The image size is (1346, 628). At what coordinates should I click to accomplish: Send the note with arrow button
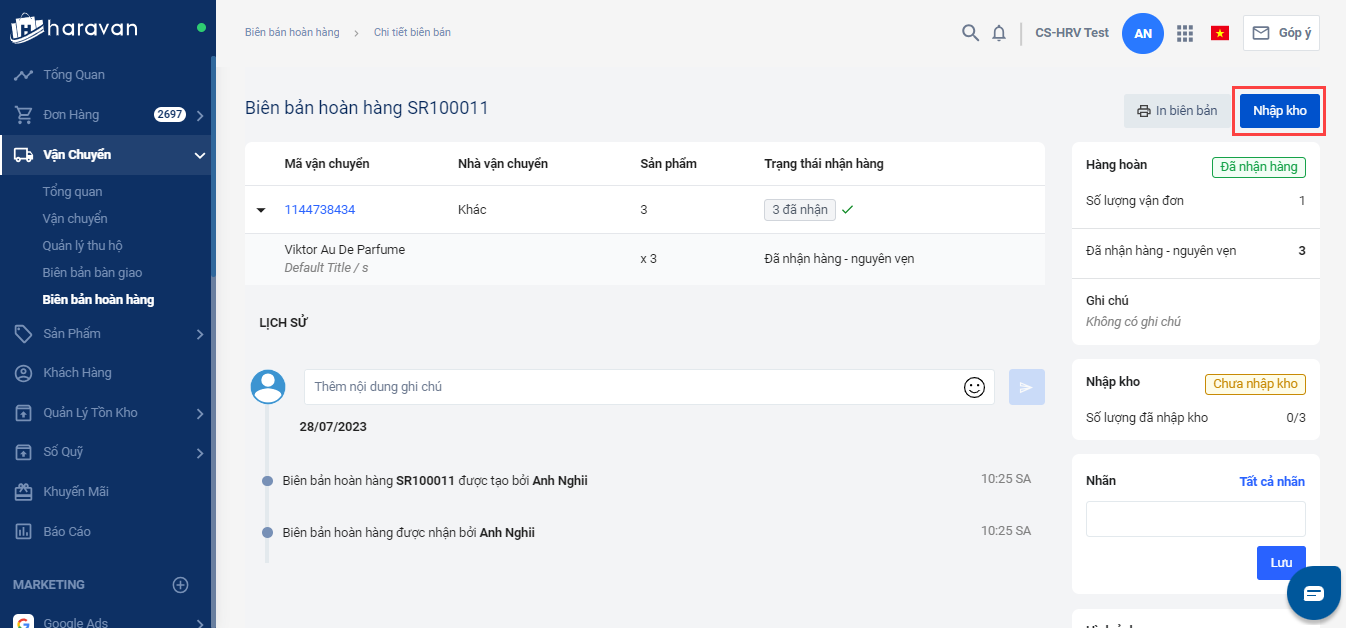(1026, 387)
